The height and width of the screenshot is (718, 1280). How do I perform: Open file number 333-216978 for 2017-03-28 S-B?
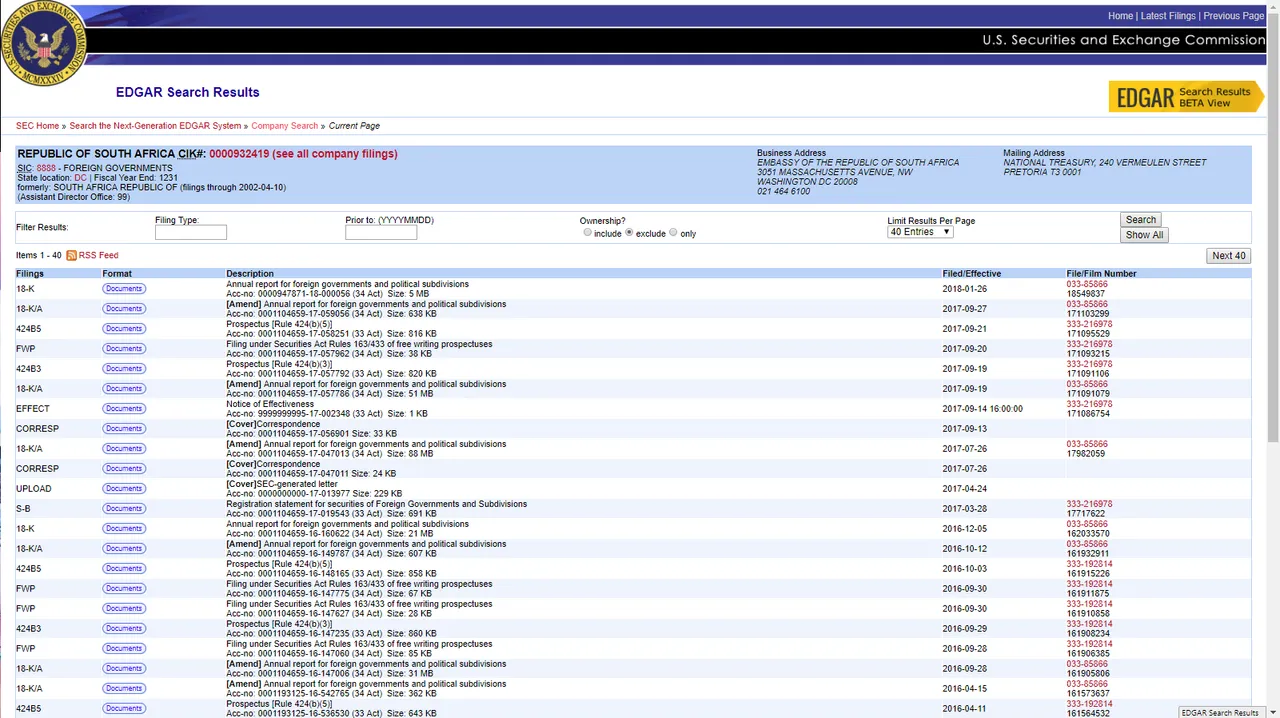(x=1089, y=504)
